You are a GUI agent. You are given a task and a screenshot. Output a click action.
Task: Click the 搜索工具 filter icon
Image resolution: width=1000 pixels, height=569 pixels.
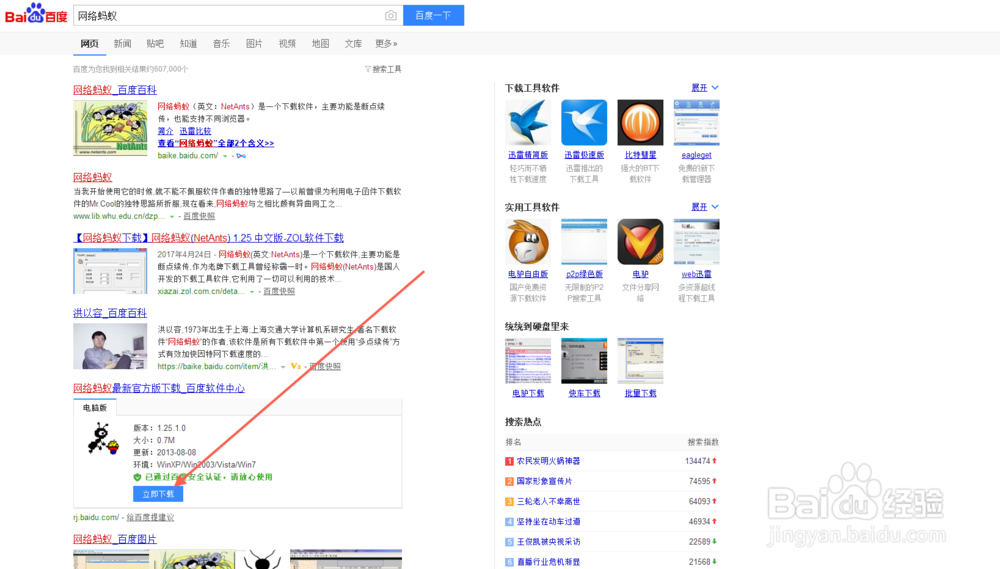coord(367,69)
